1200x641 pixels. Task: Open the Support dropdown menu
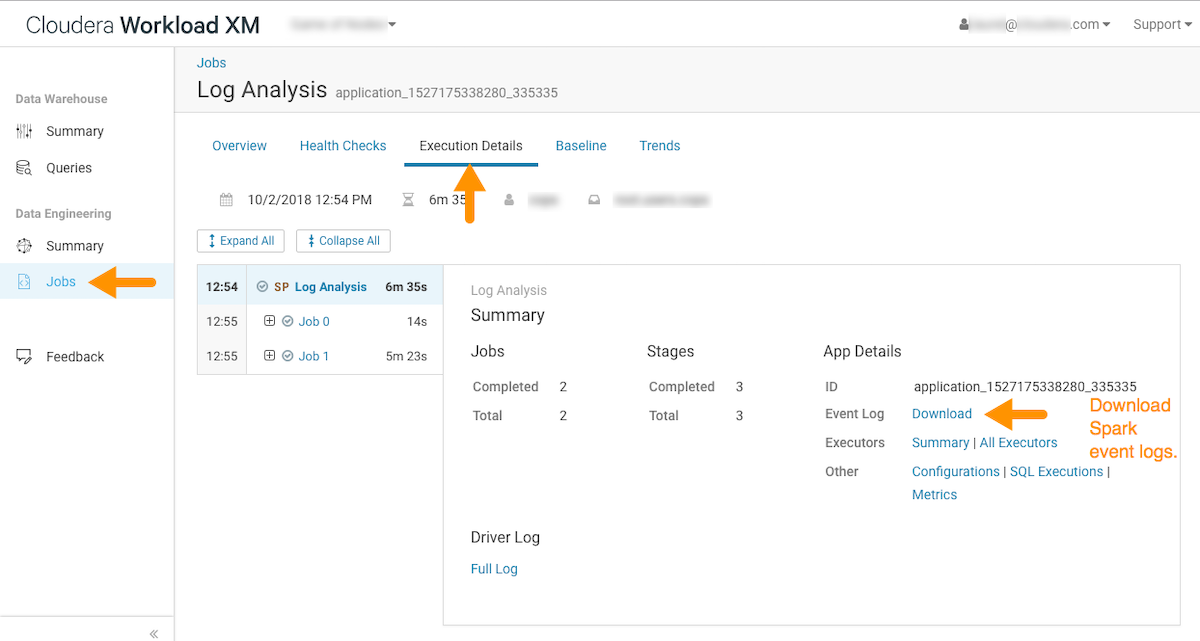click(x=1162, y=25)
